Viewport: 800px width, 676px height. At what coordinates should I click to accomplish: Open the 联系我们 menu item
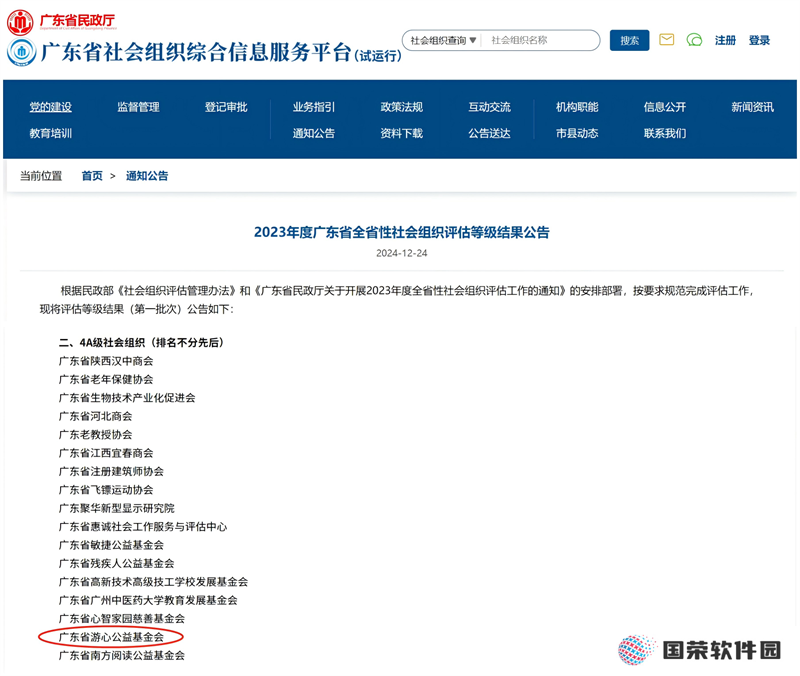[x=665, y=133]
